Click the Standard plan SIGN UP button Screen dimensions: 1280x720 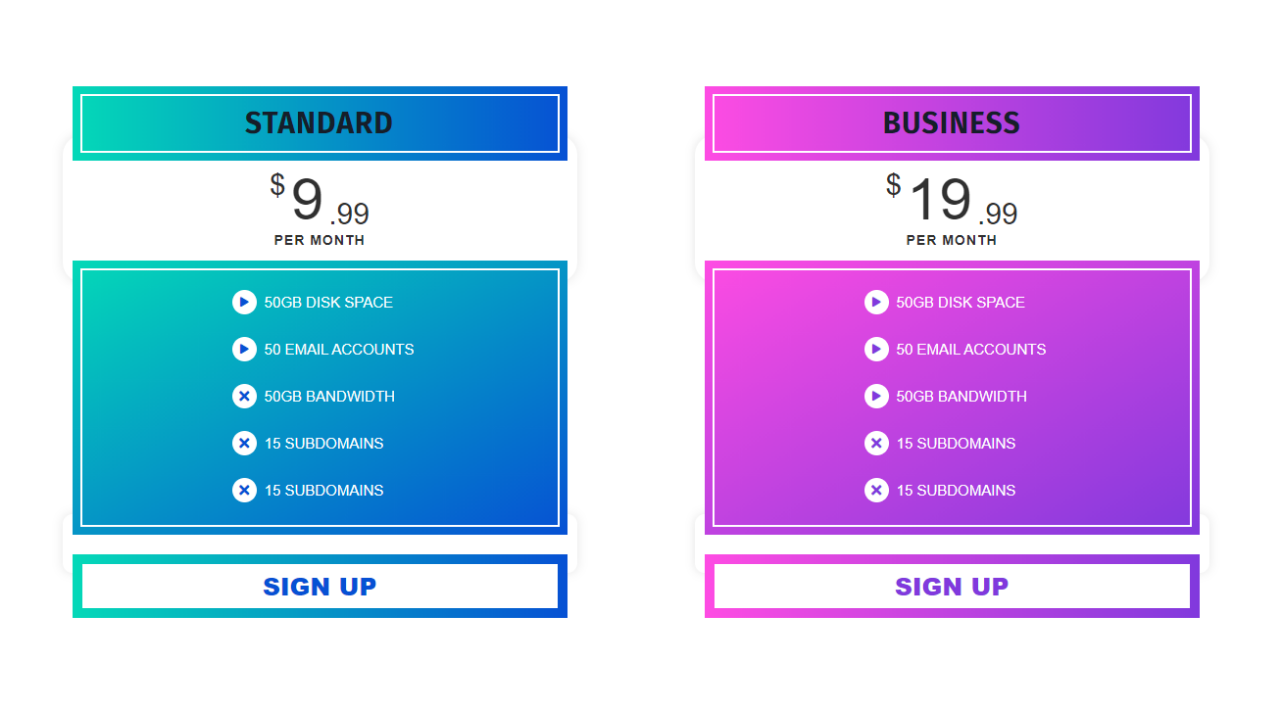coord(320,586)
